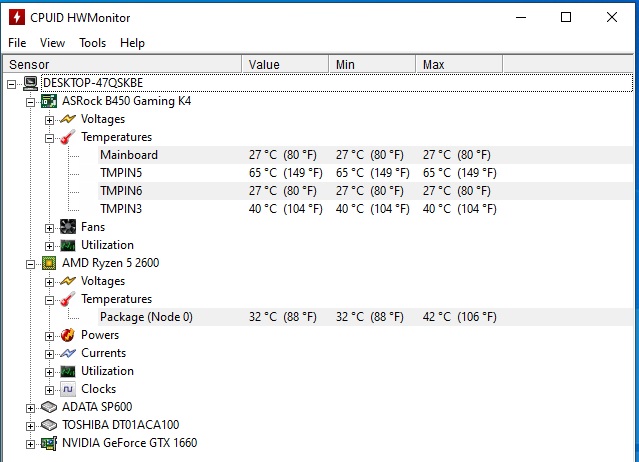This screenshot has height=462, width=639.
Task: Click the Min column header
Action: [x=372, y=64]
